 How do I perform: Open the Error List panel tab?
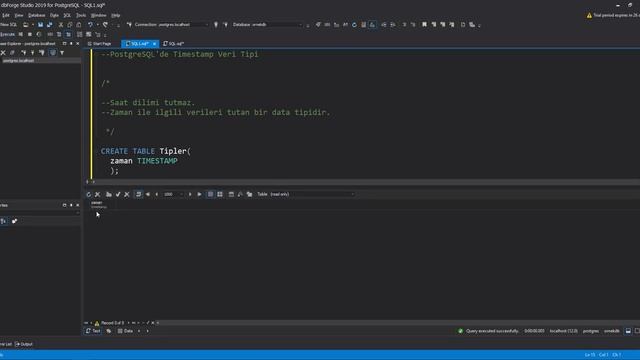coord(6,344)
